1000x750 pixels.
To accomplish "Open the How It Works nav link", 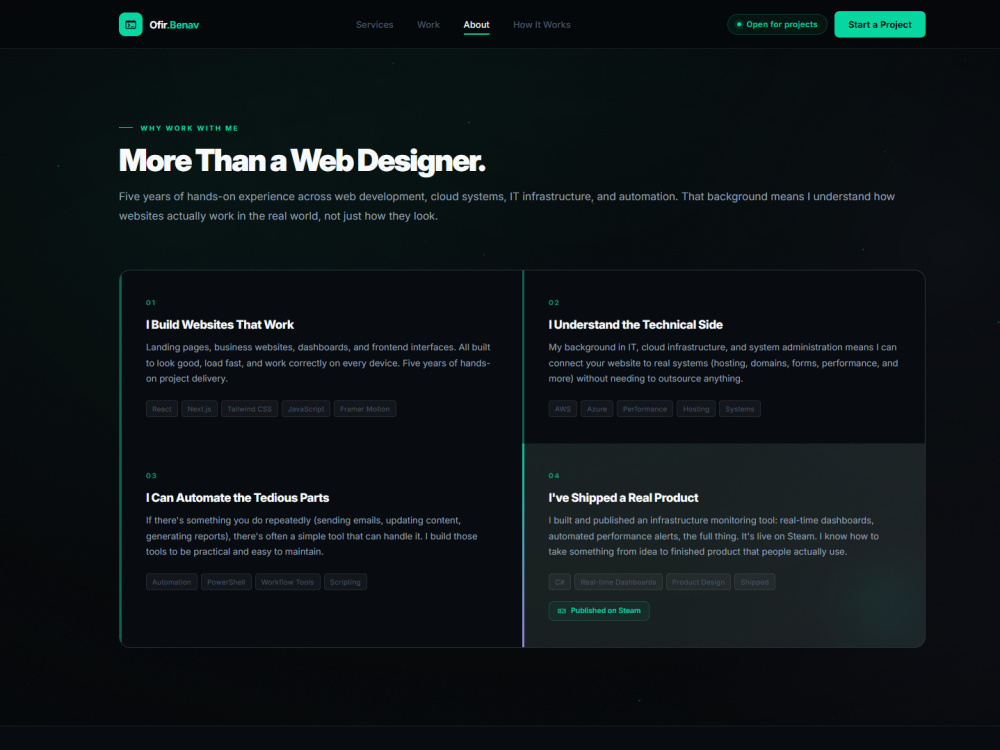I will point(541,25).
